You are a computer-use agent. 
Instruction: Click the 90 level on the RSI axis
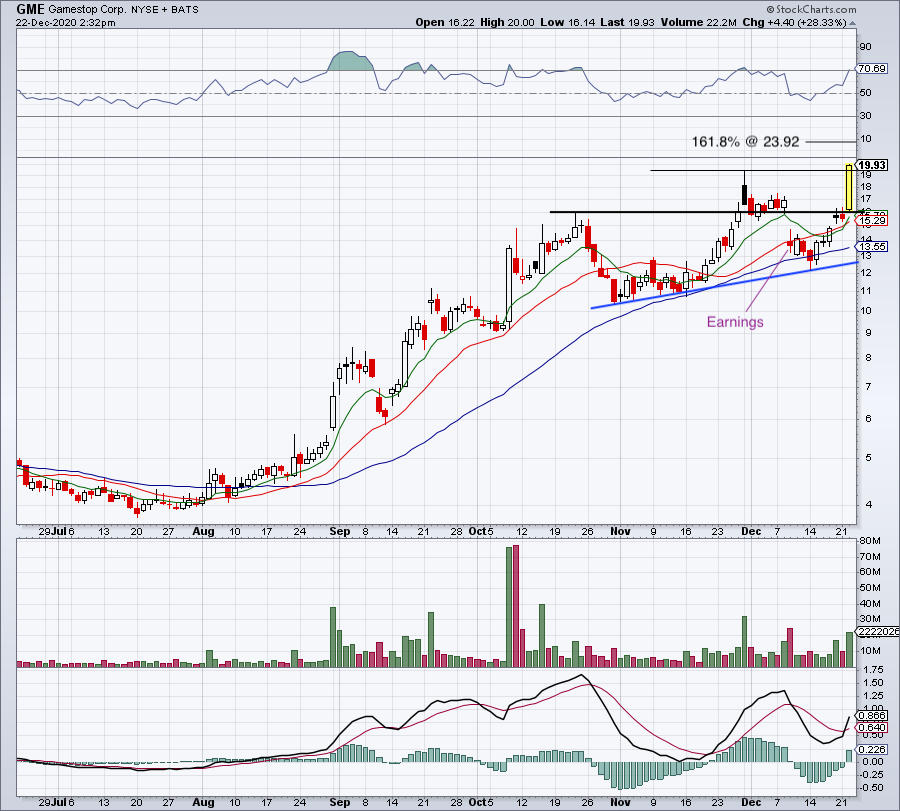(866, 47)
